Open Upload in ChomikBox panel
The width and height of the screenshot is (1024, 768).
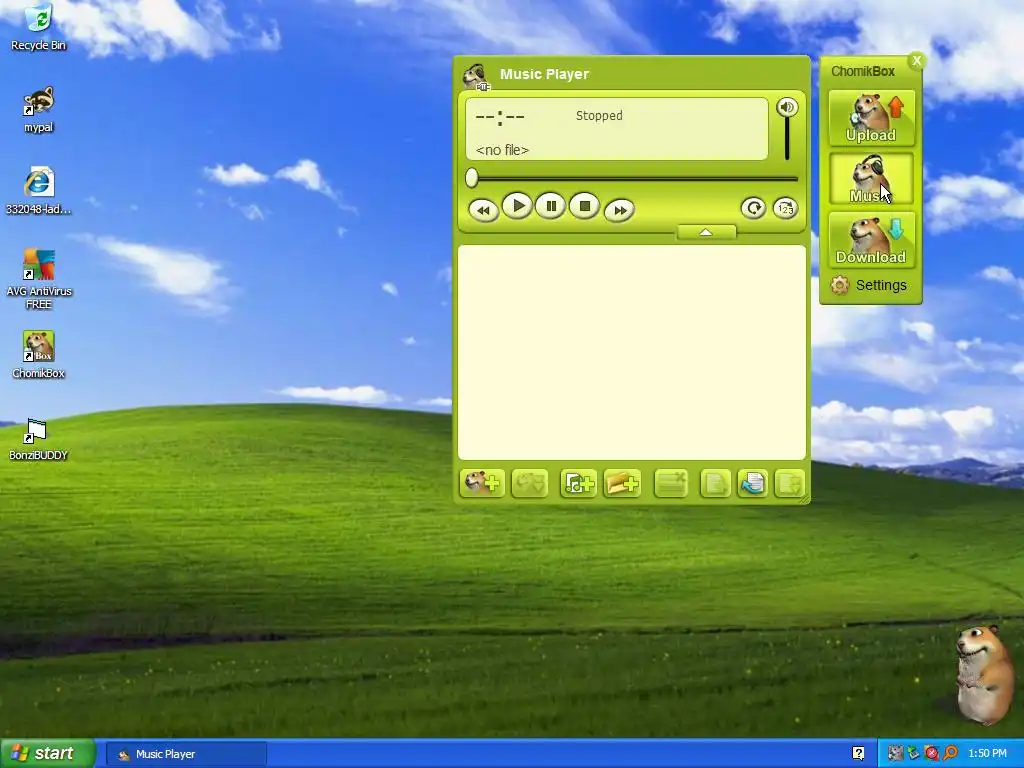(x=871, y=118)
